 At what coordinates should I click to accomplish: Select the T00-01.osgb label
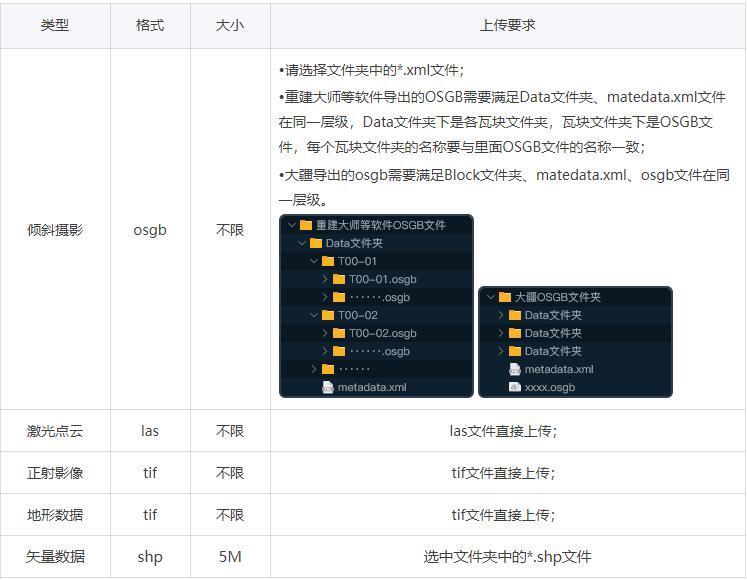coord(383,279)
